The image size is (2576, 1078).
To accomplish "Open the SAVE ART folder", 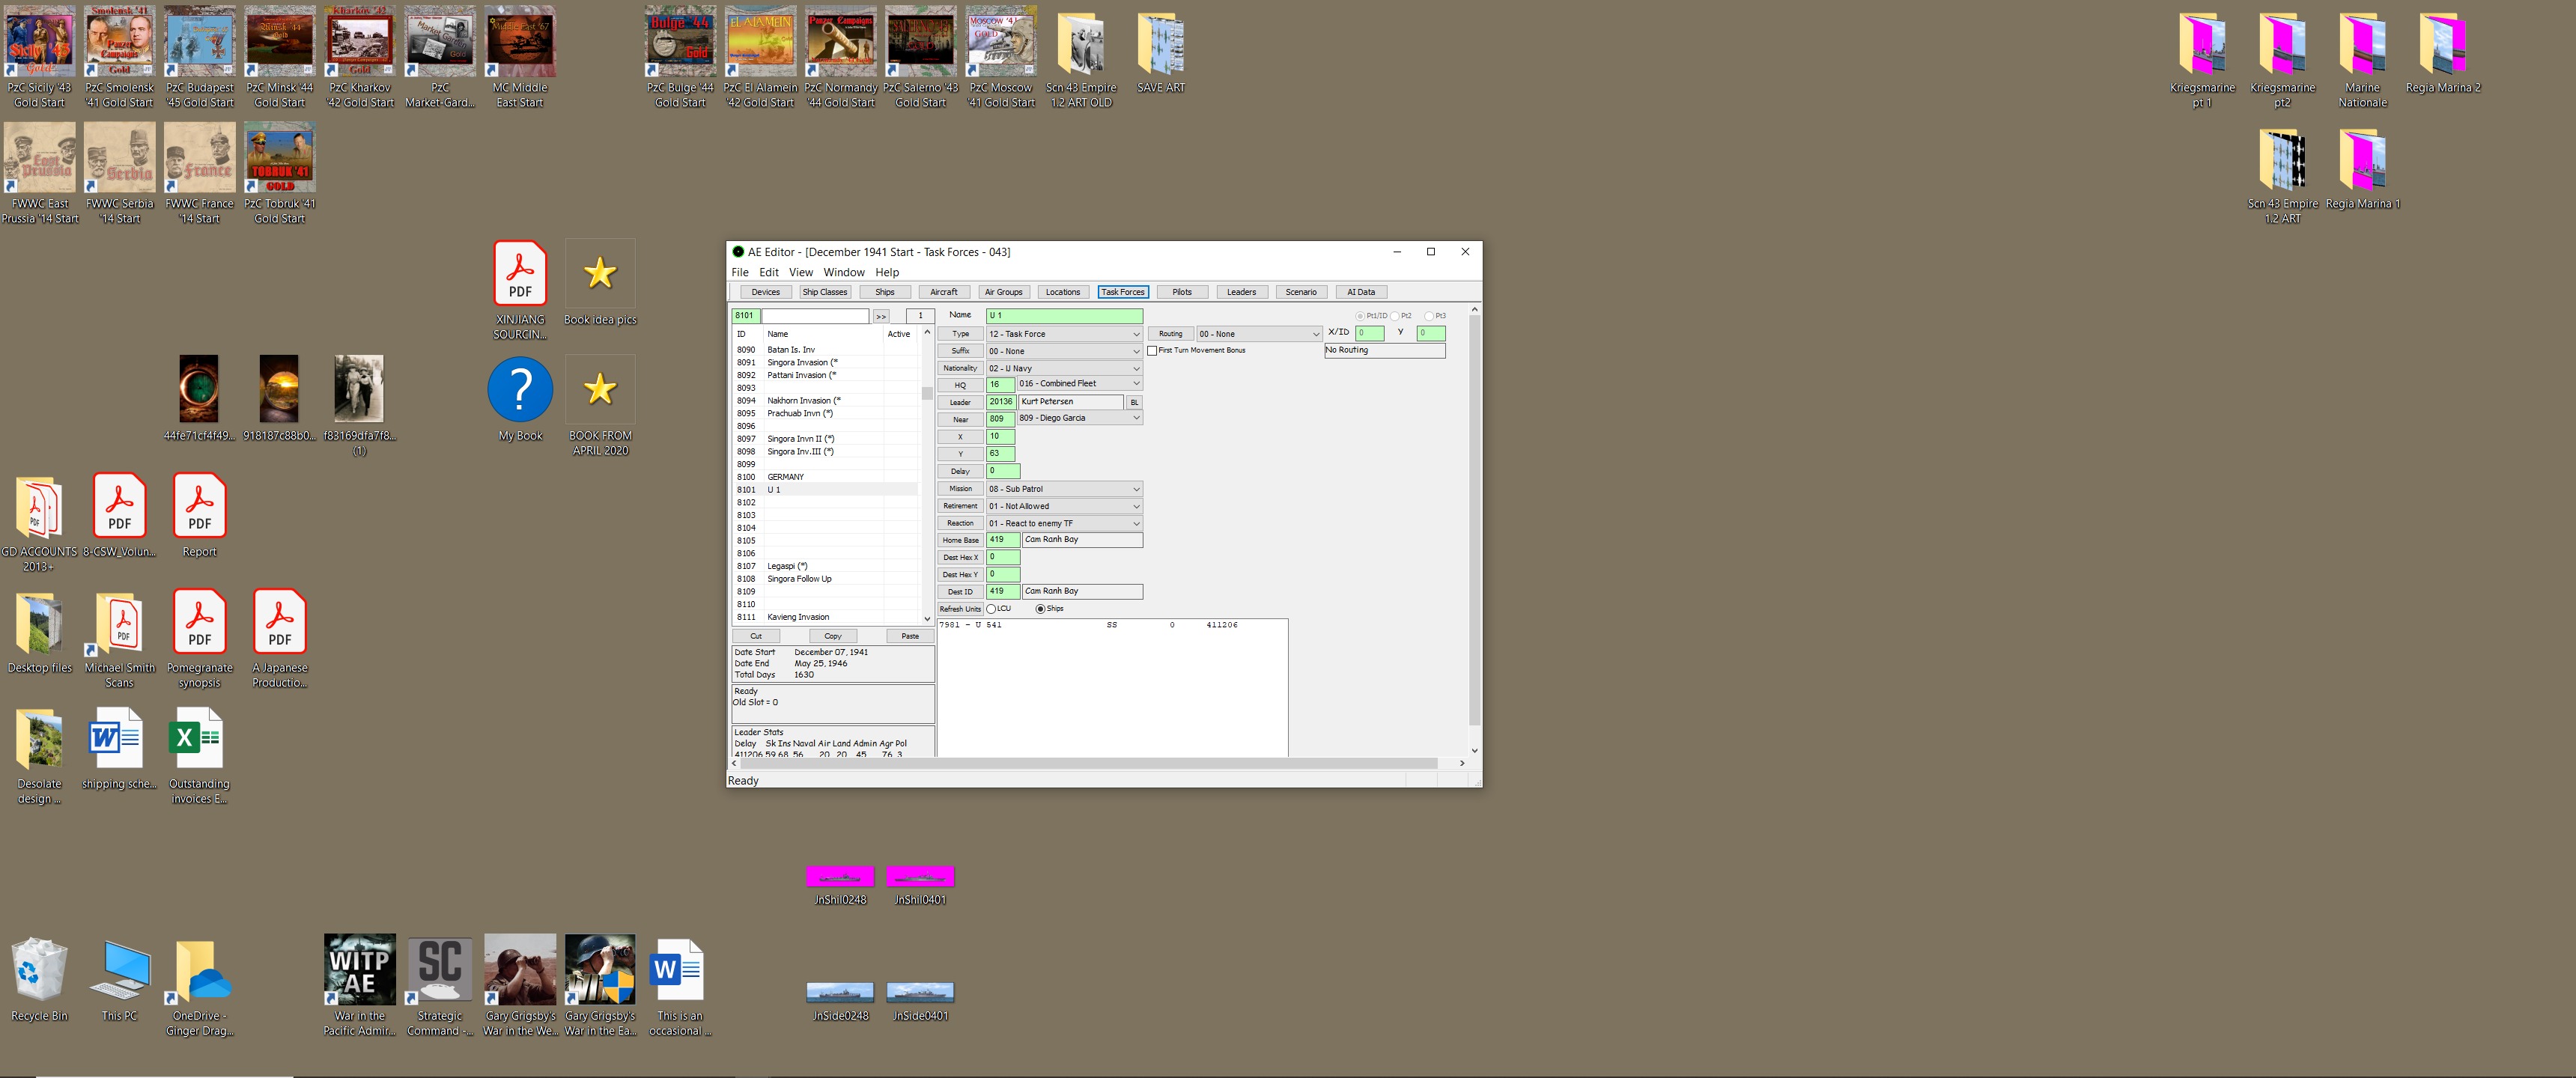I will click(x=1160, y=50).
